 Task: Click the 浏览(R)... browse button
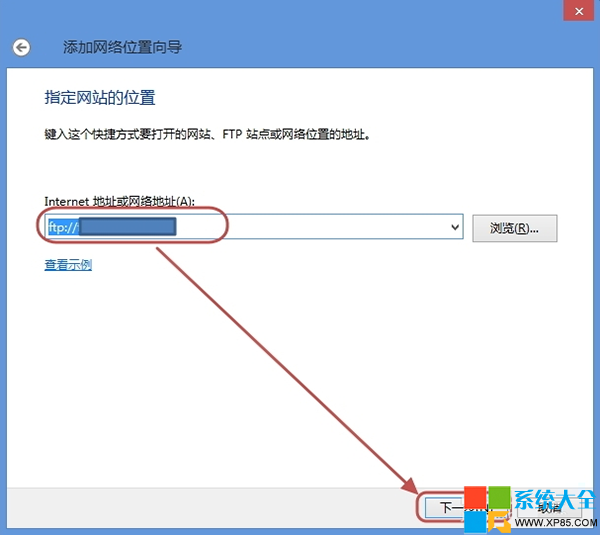click(515, 228)
